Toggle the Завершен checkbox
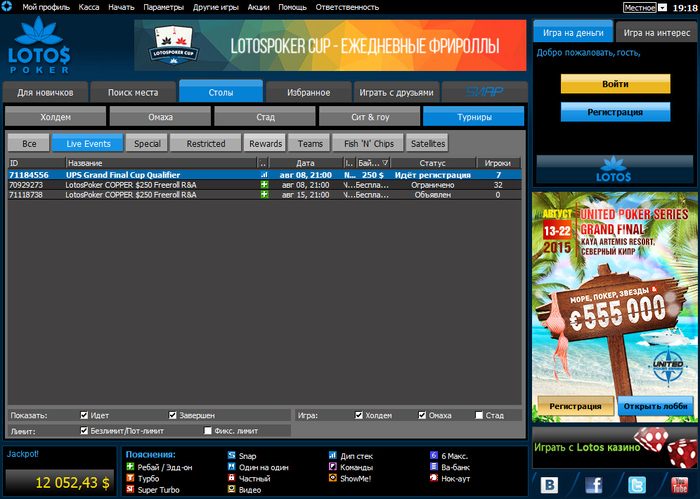Screen dimensions: 700x499 click(172, 415)
